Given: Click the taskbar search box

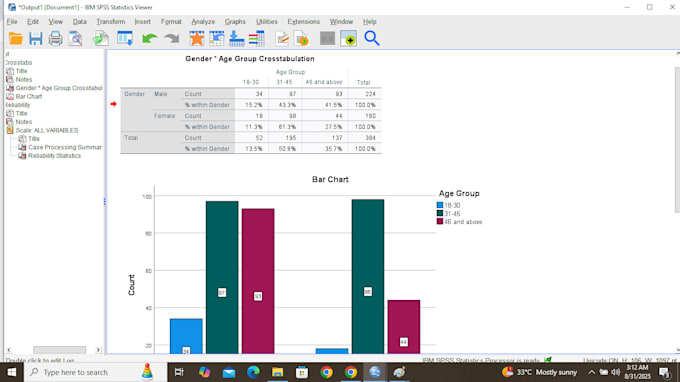Looking at the screenshot, I should pos(95,372).
